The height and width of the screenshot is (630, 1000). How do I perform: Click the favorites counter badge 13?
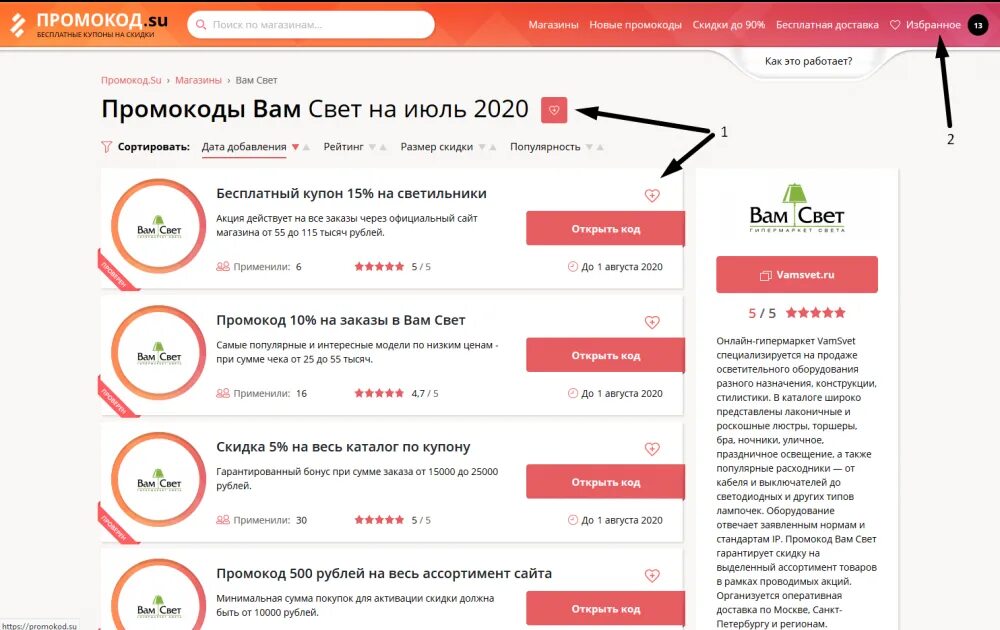click(978, 25)
